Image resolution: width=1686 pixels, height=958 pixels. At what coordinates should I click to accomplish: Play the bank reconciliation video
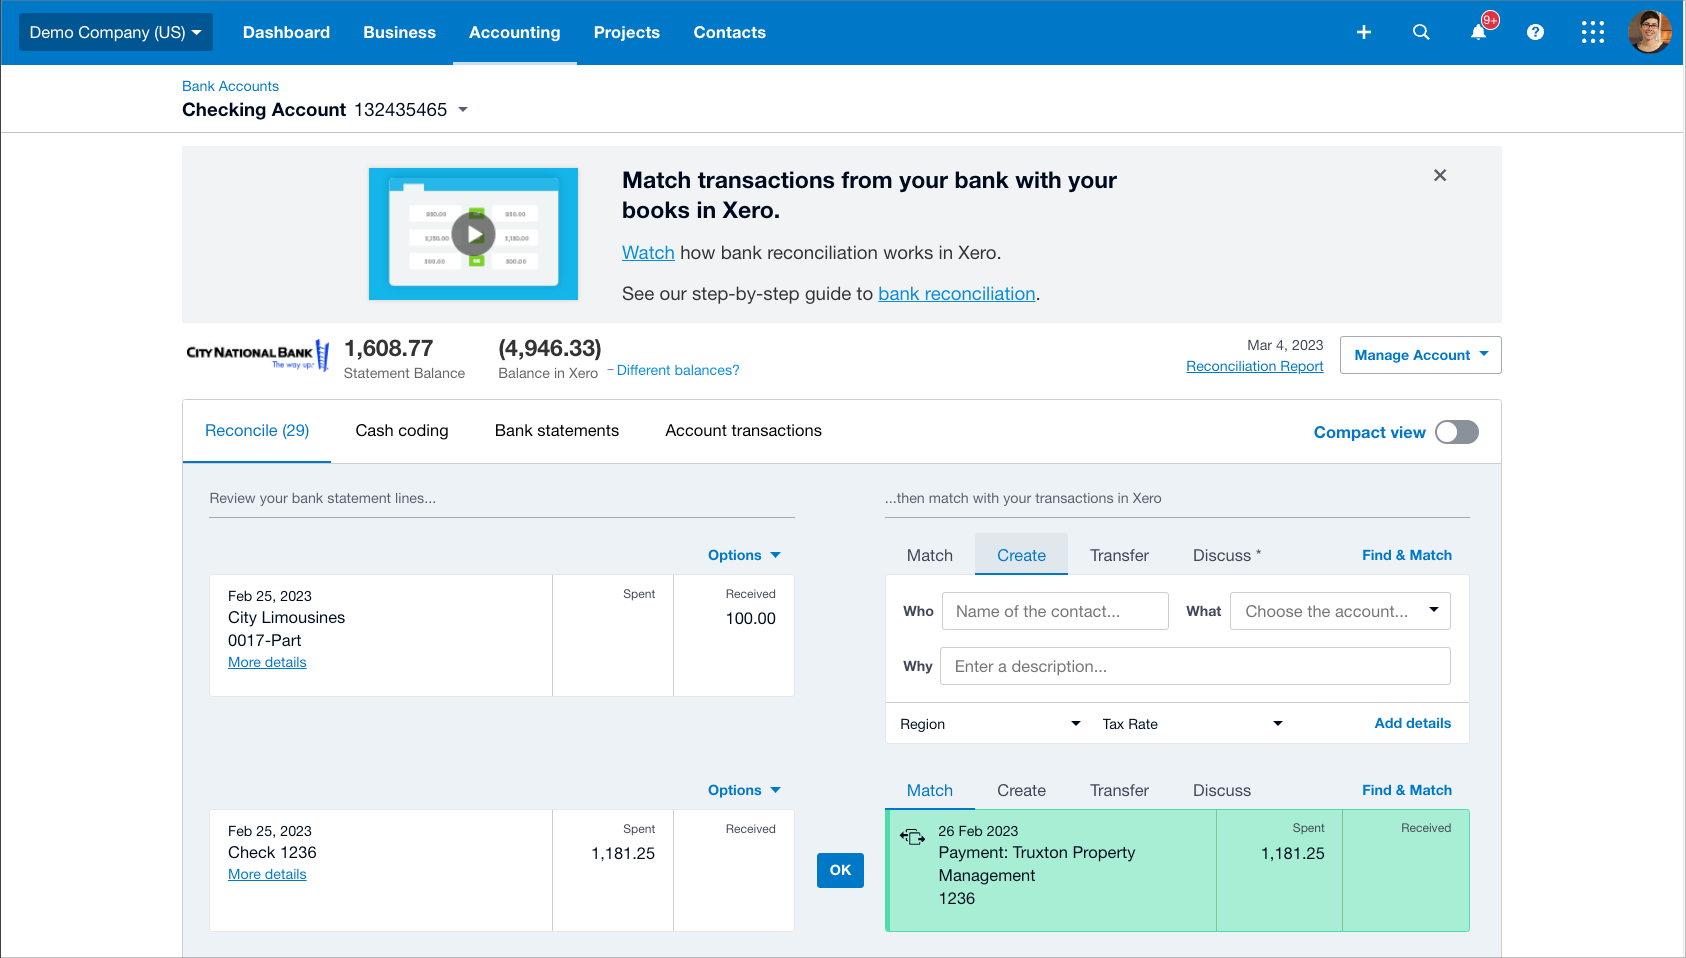473,234
